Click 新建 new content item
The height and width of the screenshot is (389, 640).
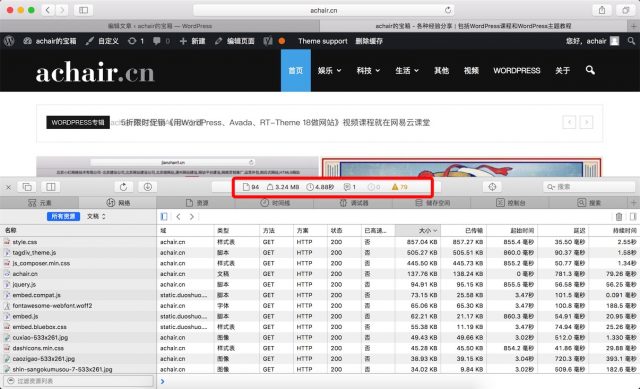[x=192, y=41]
